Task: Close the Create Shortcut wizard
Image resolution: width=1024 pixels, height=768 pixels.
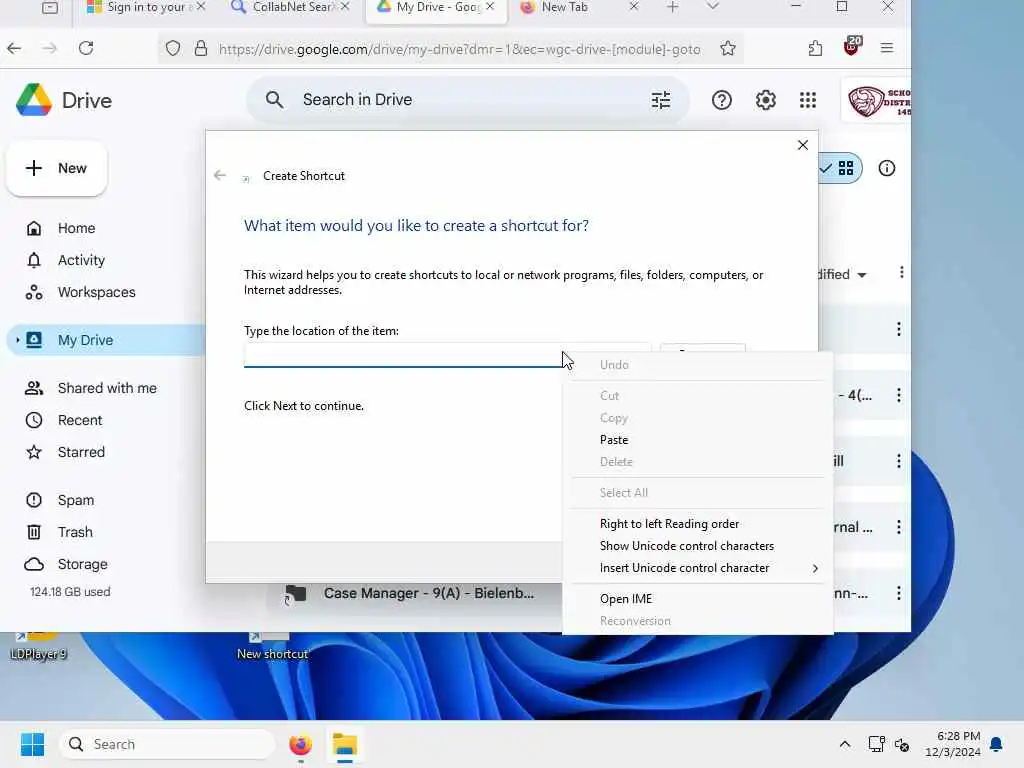Action: [x=803, y=145]
